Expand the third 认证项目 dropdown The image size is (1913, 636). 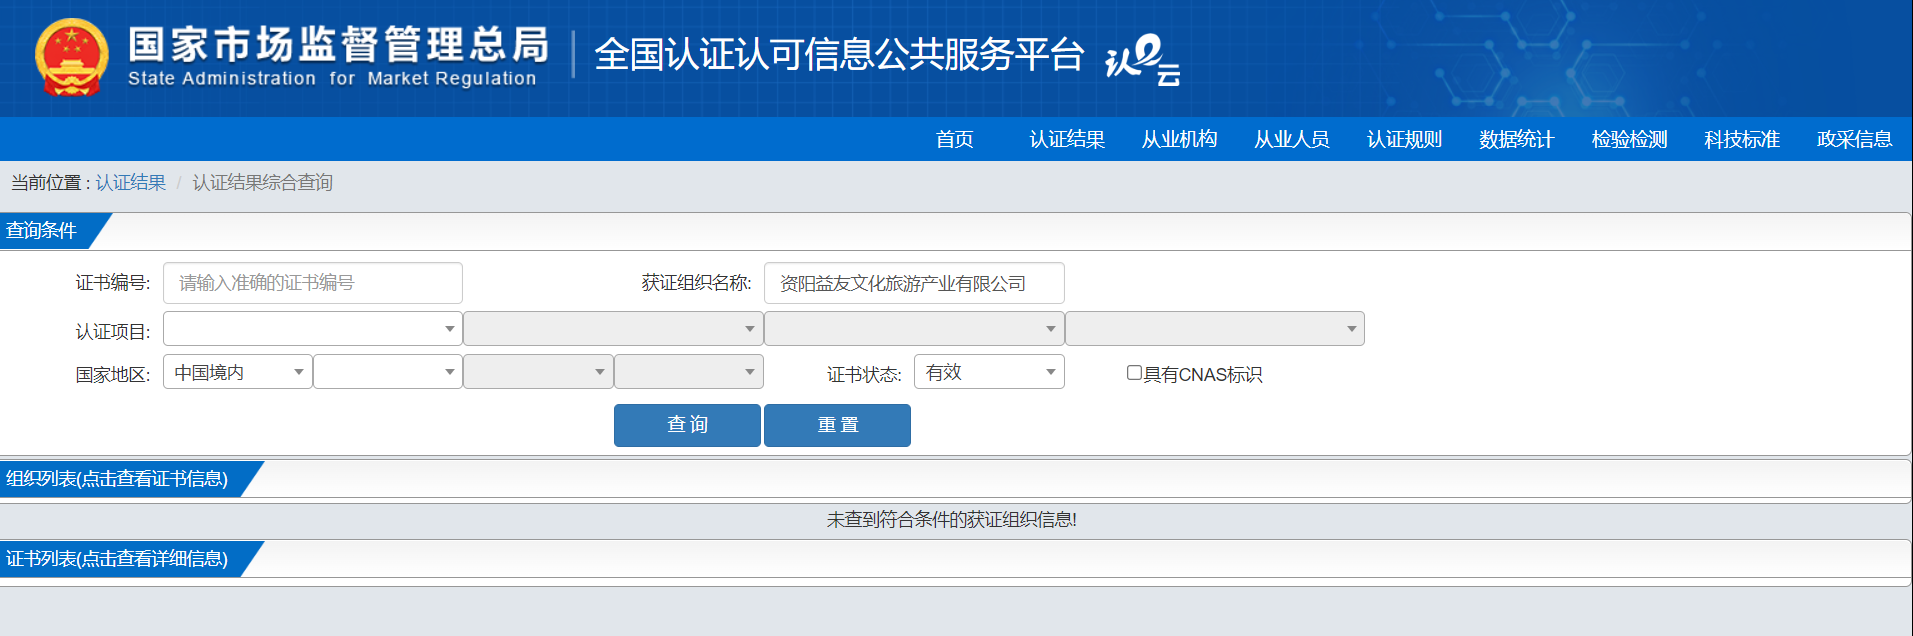click(914, 329)
